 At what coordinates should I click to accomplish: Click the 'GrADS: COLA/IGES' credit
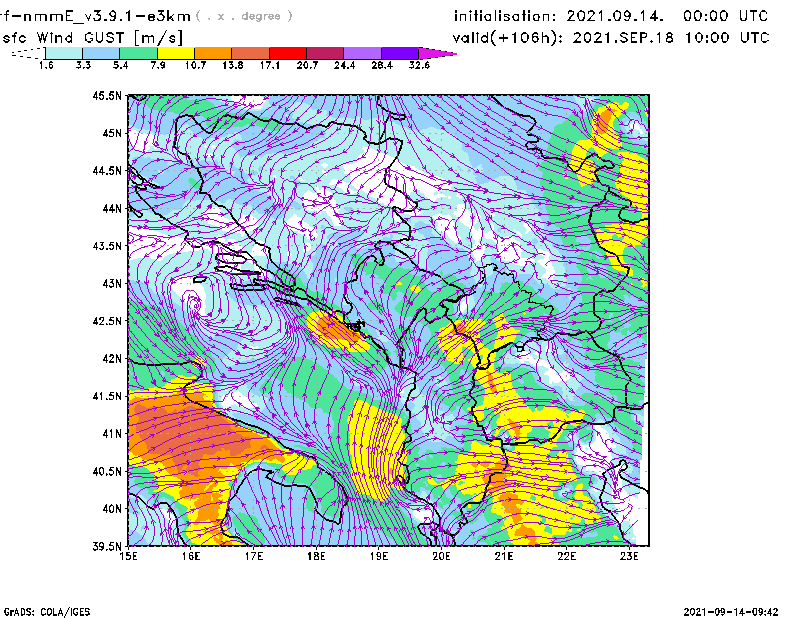(x=46, y=612)
